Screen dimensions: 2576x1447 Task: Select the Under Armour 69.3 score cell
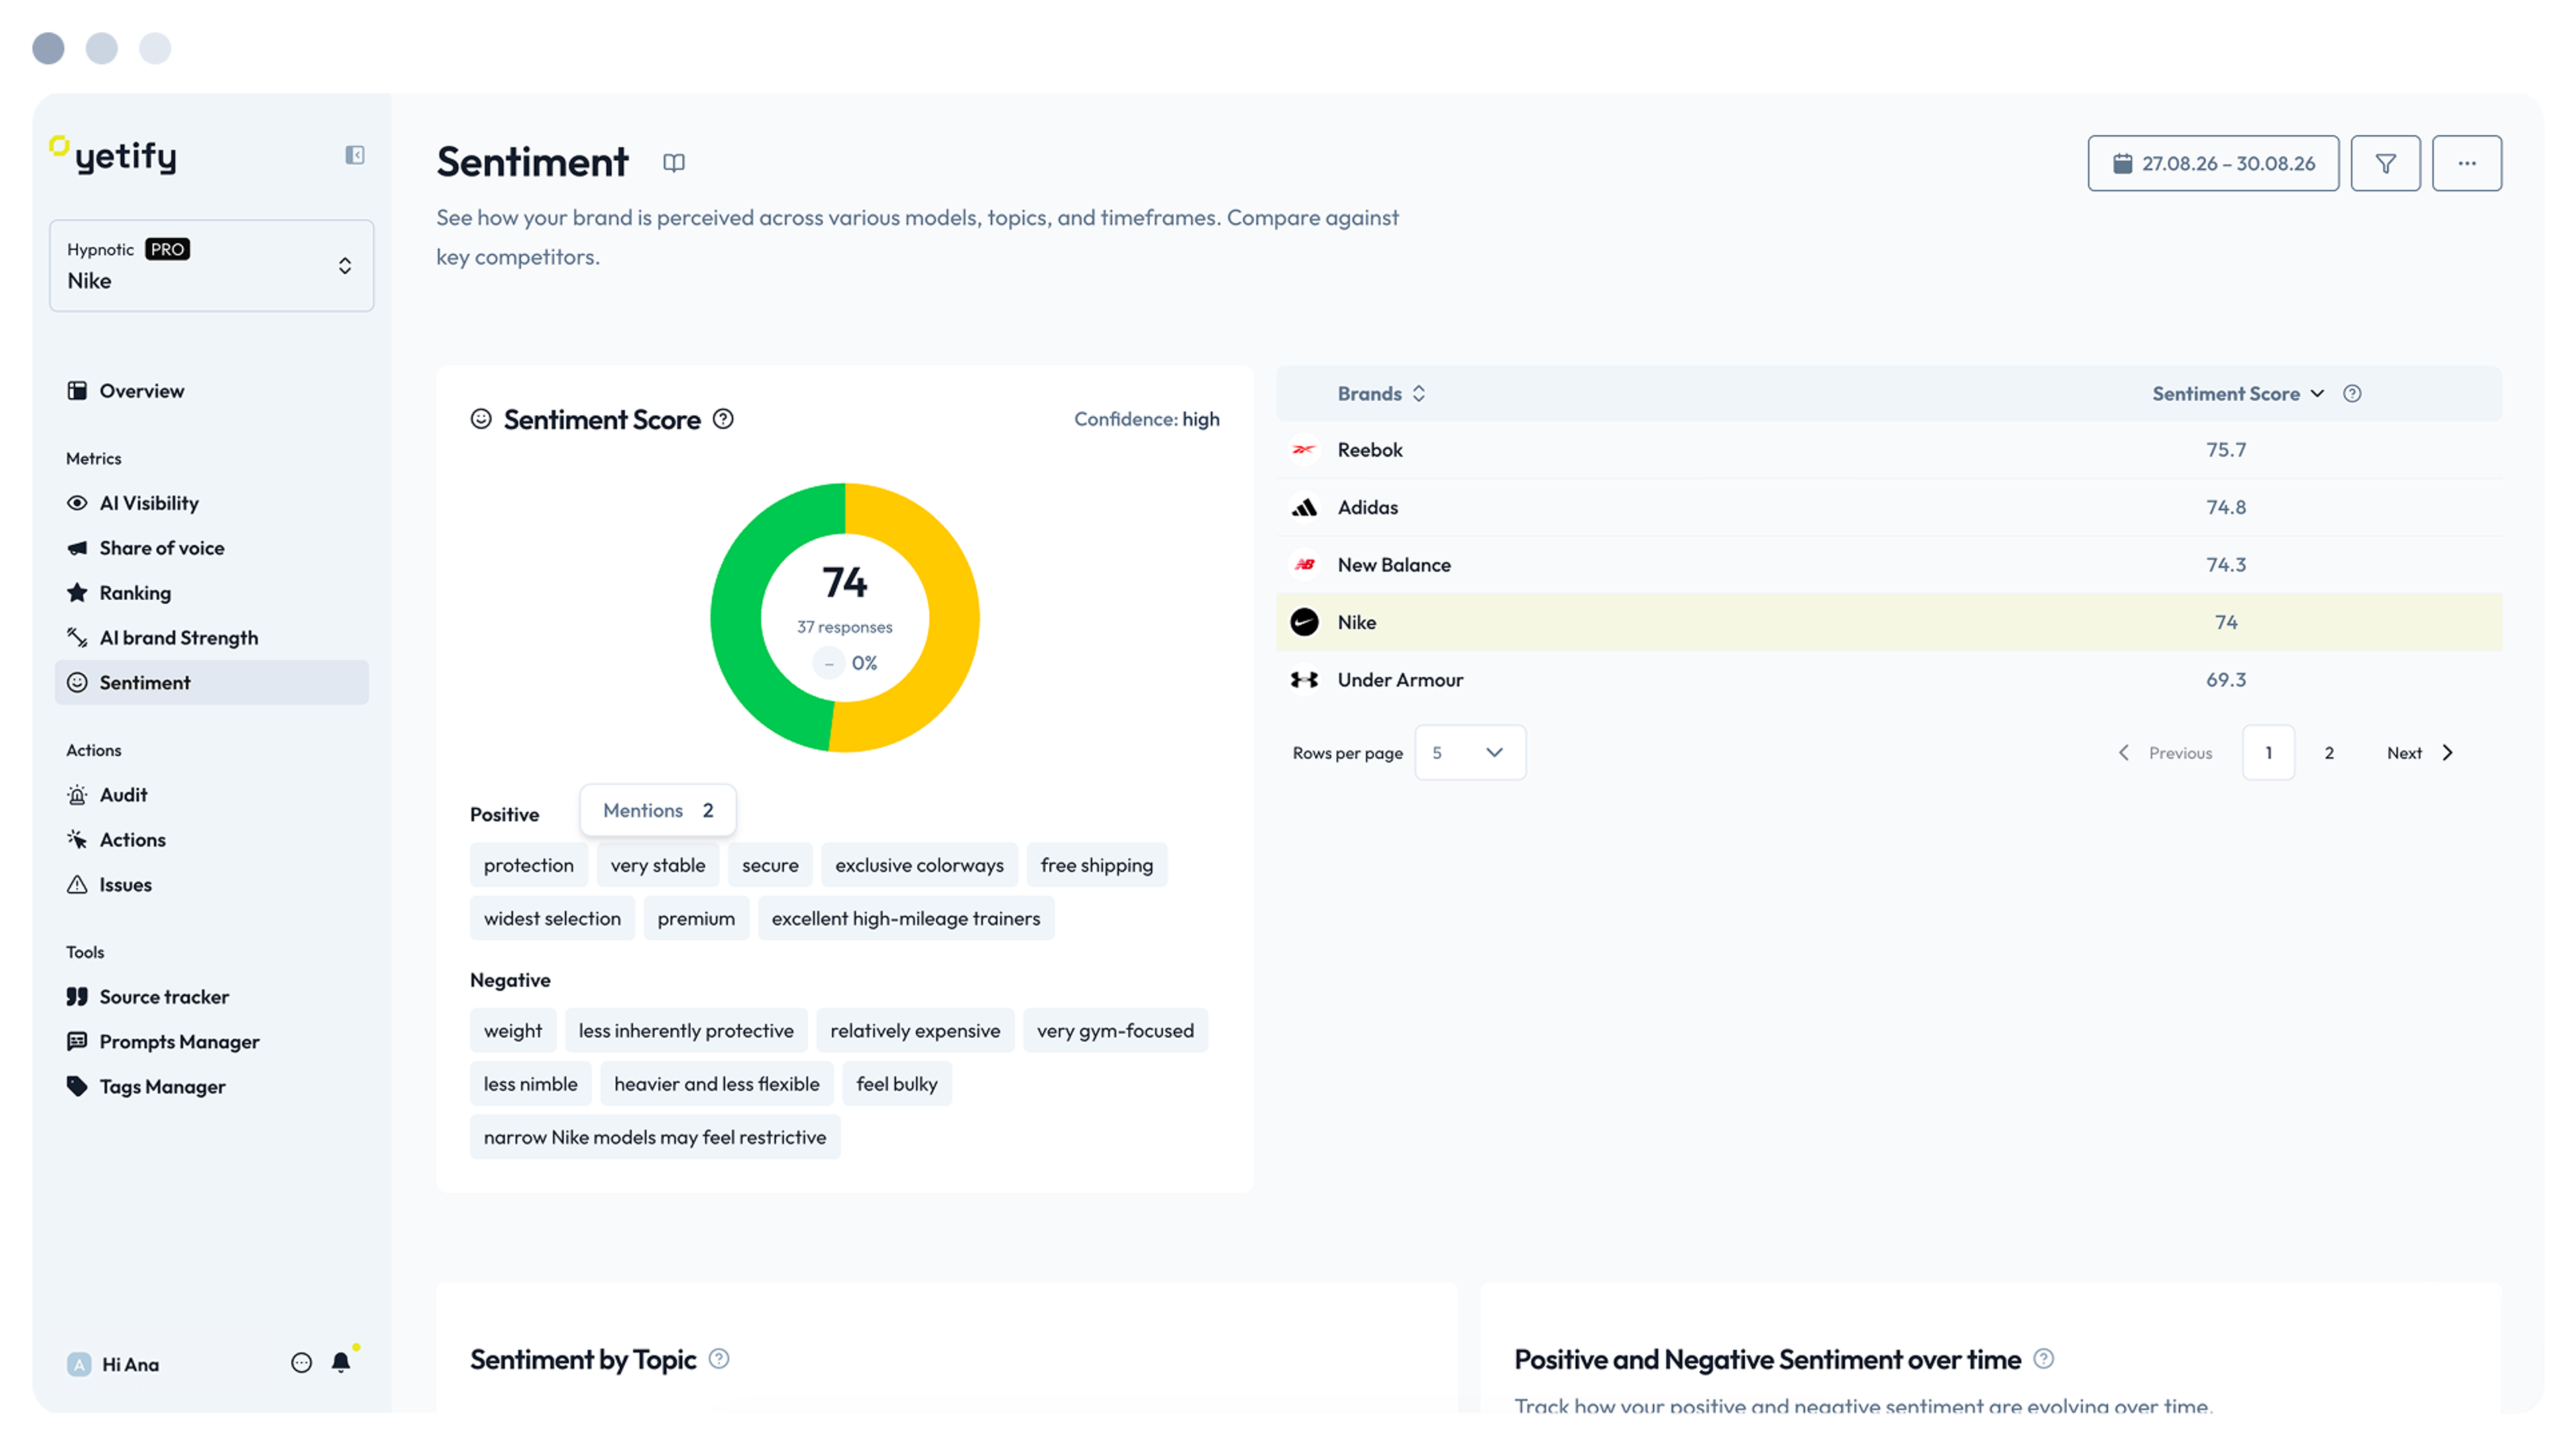[x=2226, y=680]
